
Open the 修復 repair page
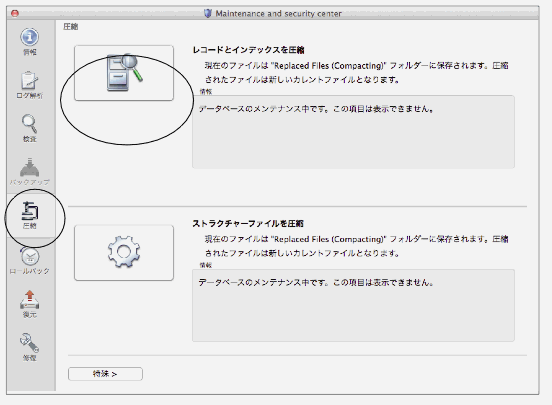click(30, 348)
